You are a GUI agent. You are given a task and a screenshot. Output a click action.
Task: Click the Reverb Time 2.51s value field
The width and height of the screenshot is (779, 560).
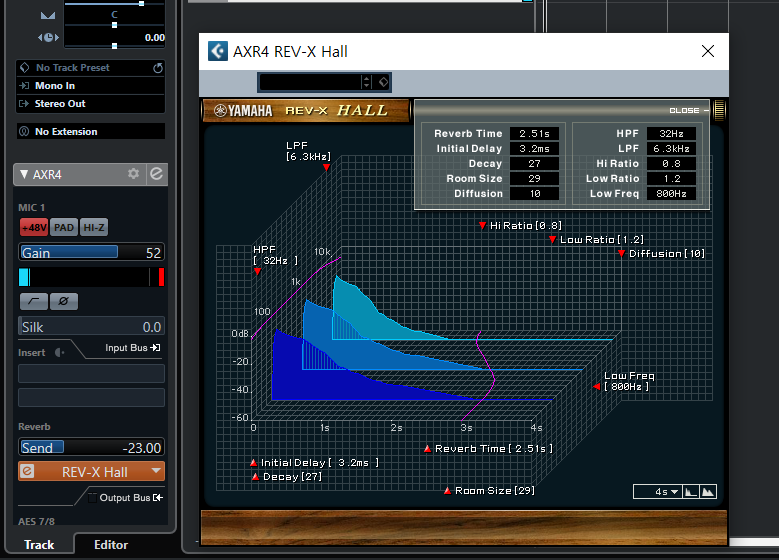pyautogui.click(x=535, y=133)
